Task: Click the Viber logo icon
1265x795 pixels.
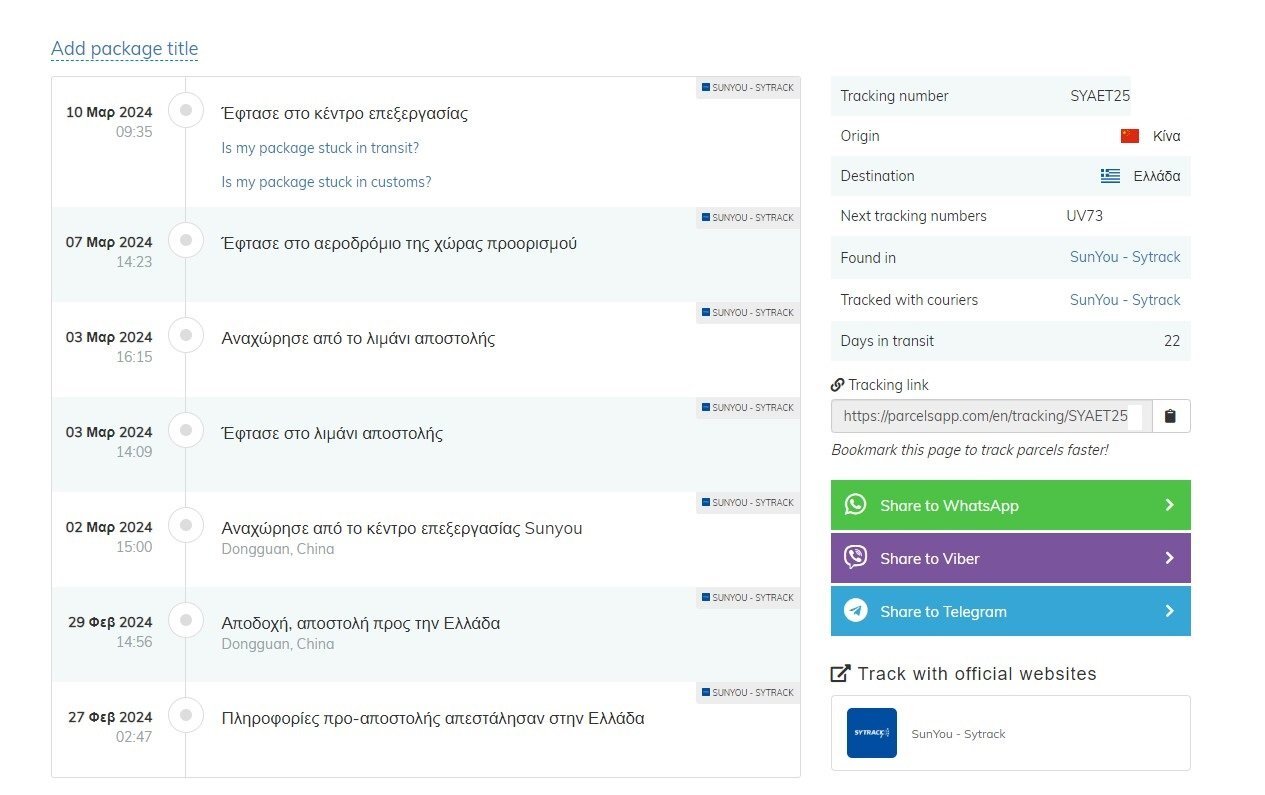Action: [x=855, y=558]
